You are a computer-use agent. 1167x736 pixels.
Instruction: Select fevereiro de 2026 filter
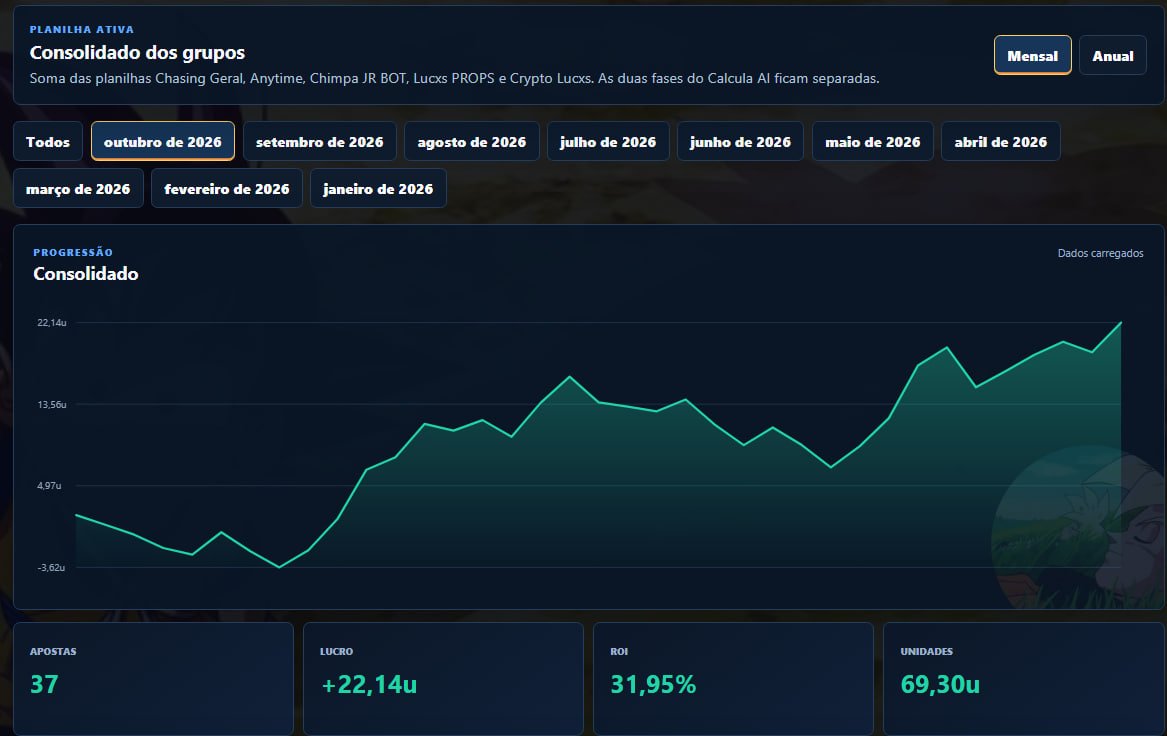[x=226, y=188]
